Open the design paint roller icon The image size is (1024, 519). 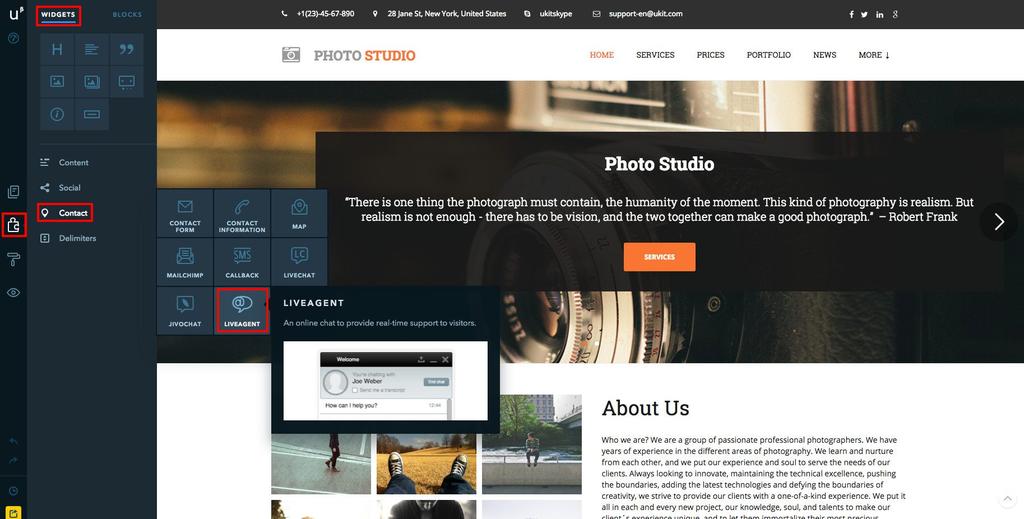pyautogui.click(x=13, y=259)
